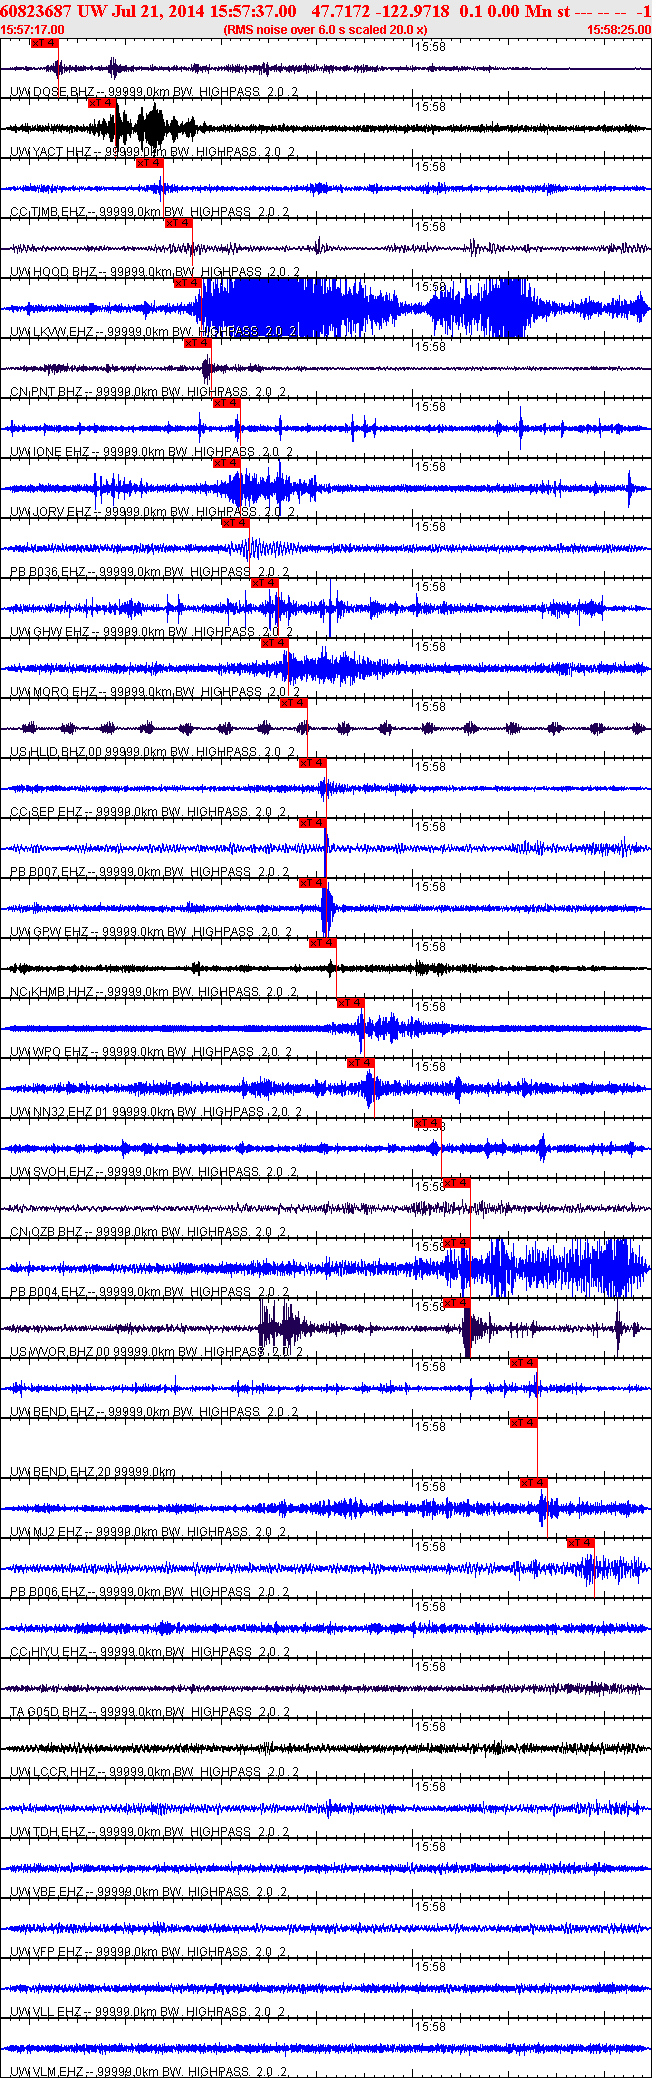Image resolution: width=652 pixels, height=2078 pixels.
Task: Select the red pick marker above SVOH trace
Action: [427, 1123]
